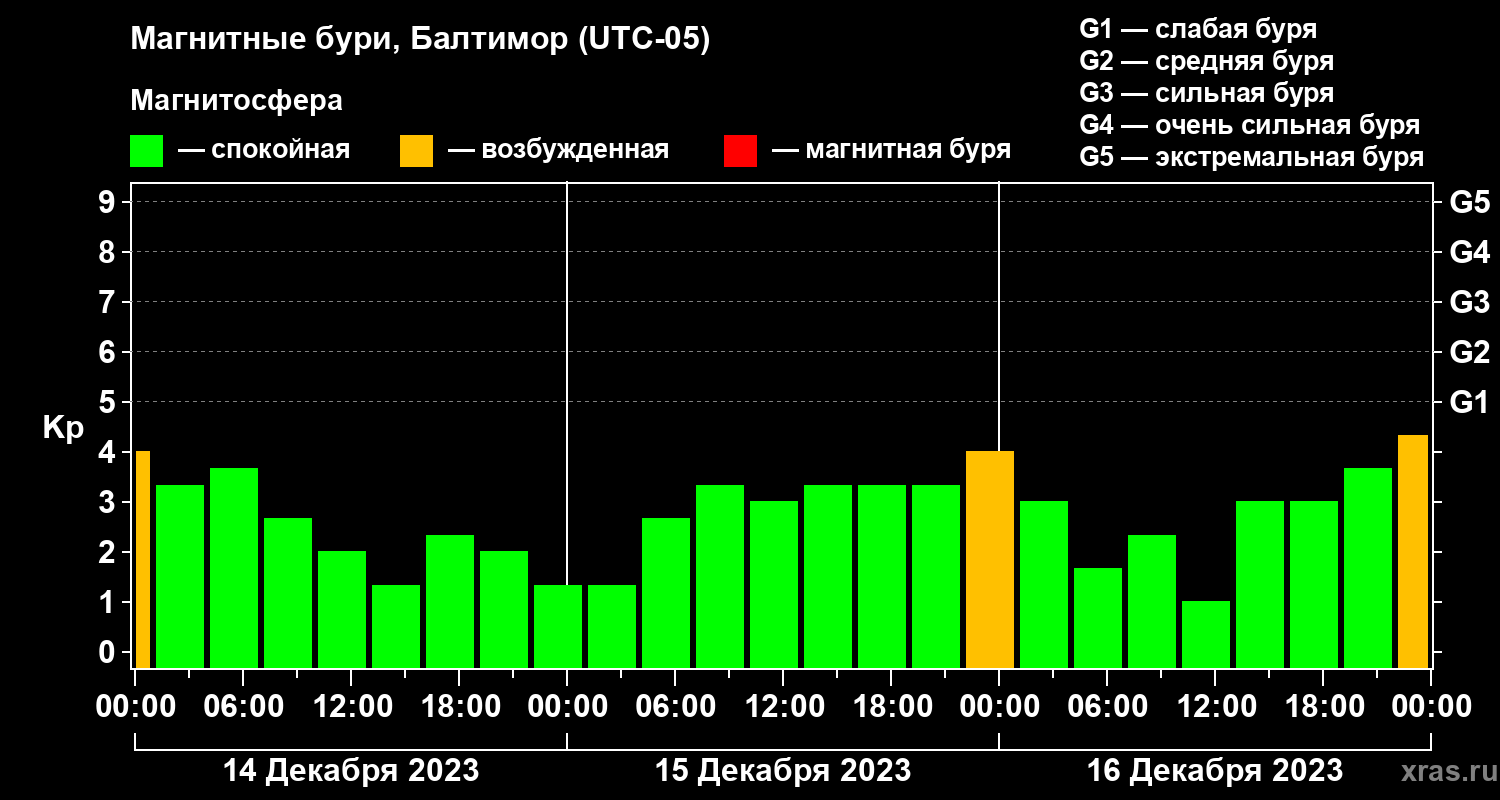Click the 'Магнитосфера' legend heading
Image resolution: width=1500 pixels, height=800 pixels.
coord(236,101)
